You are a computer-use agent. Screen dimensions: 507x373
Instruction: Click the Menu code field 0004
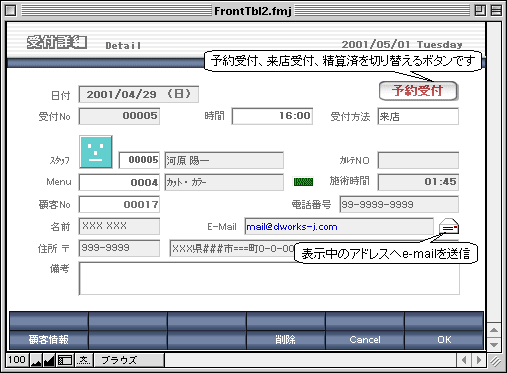coord(119,182)
